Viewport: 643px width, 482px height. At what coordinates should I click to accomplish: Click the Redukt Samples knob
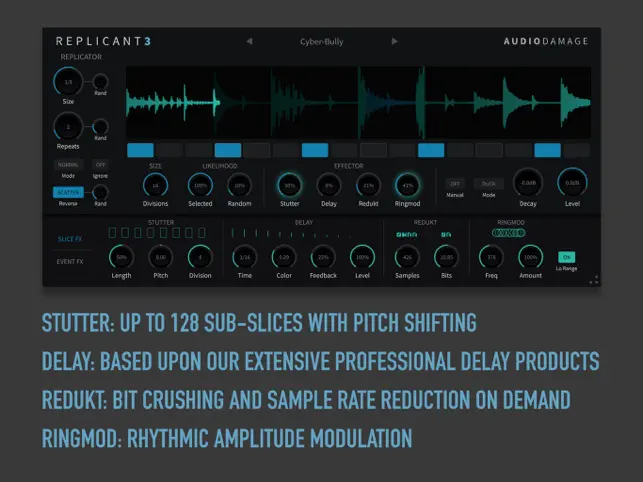(x=407, y=257)
